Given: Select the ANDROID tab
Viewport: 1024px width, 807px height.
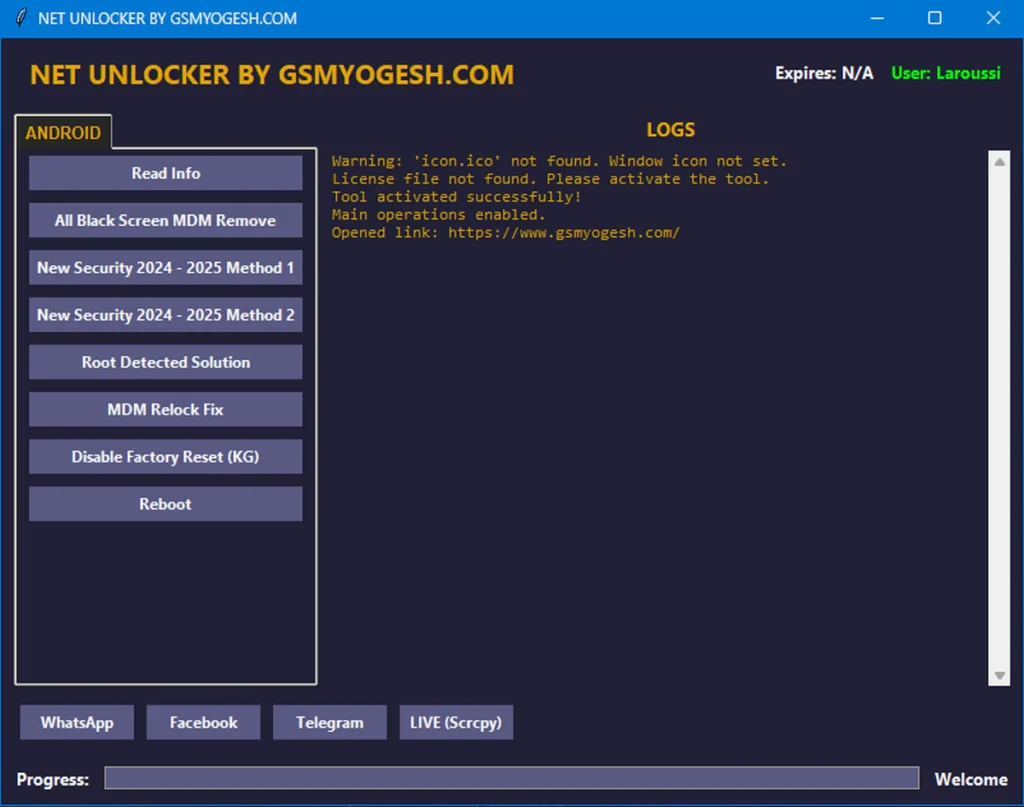Looking at the screenshot, I should 63,133.
